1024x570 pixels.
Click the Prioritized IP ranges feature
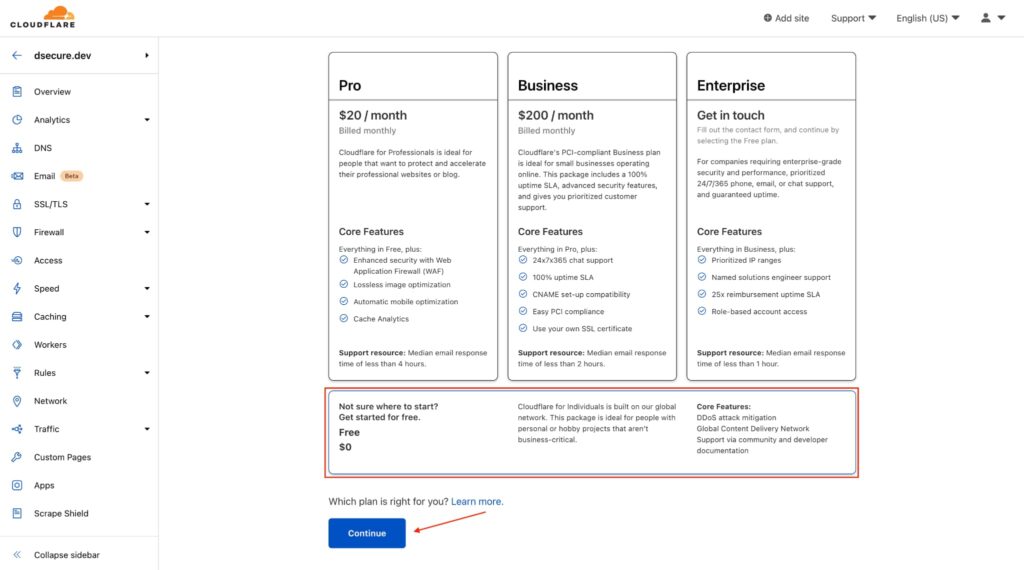tap(746, 260)
